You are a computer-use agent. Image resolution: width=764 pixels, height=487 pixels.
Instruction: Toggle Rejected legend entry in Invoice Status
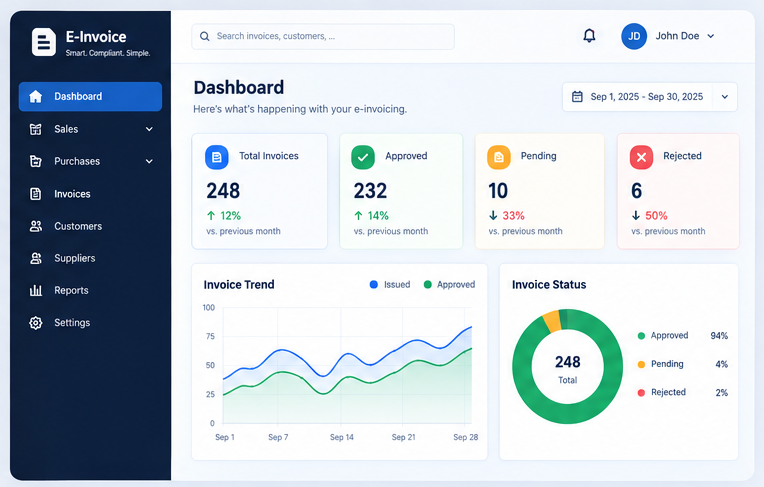click(x=661, y=392)
